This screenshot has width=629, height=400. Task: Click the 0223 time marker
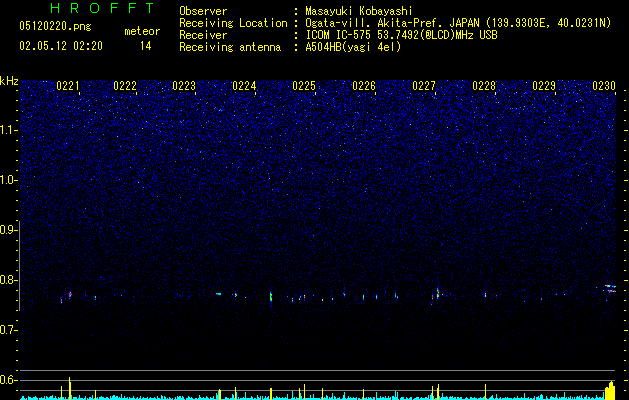click(184, 86)
